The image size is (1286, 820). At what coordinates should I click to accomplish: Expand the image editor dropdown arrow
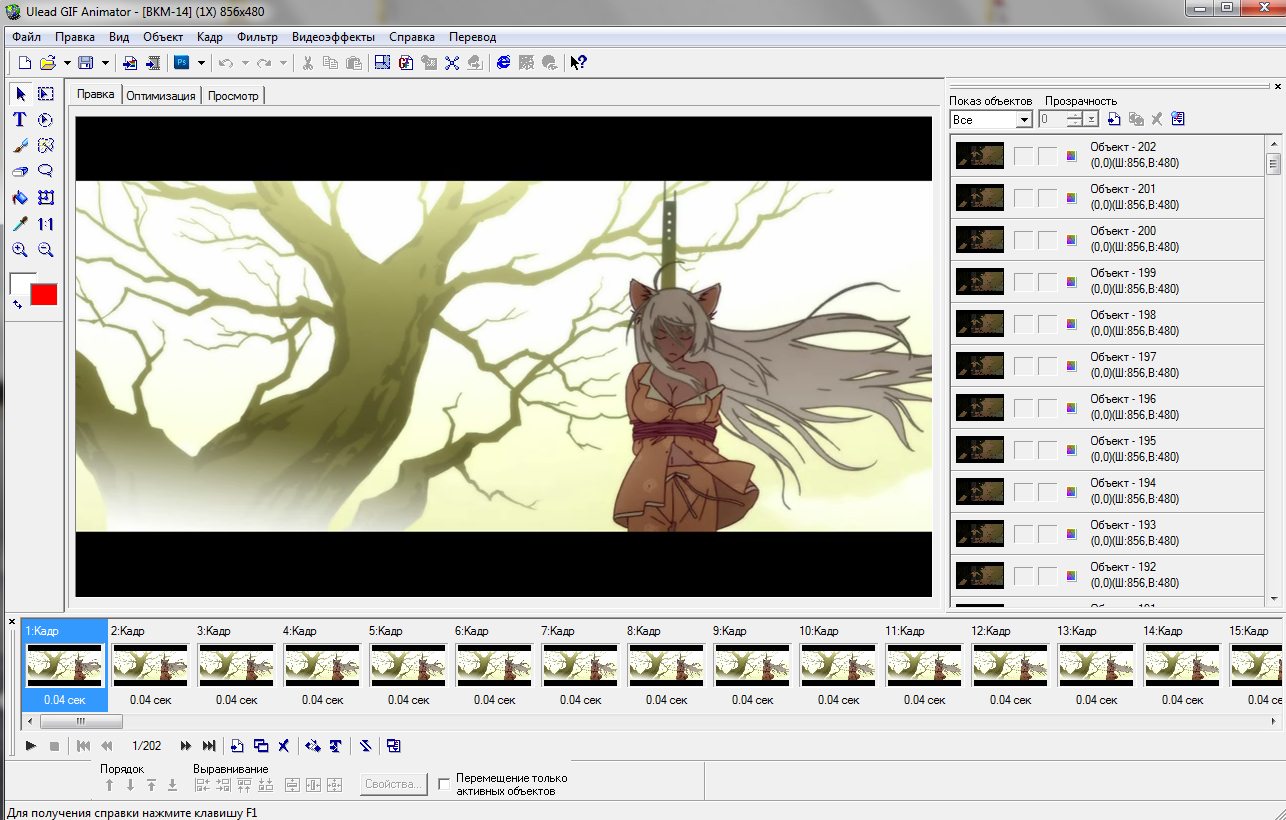(x=201, y=63)
